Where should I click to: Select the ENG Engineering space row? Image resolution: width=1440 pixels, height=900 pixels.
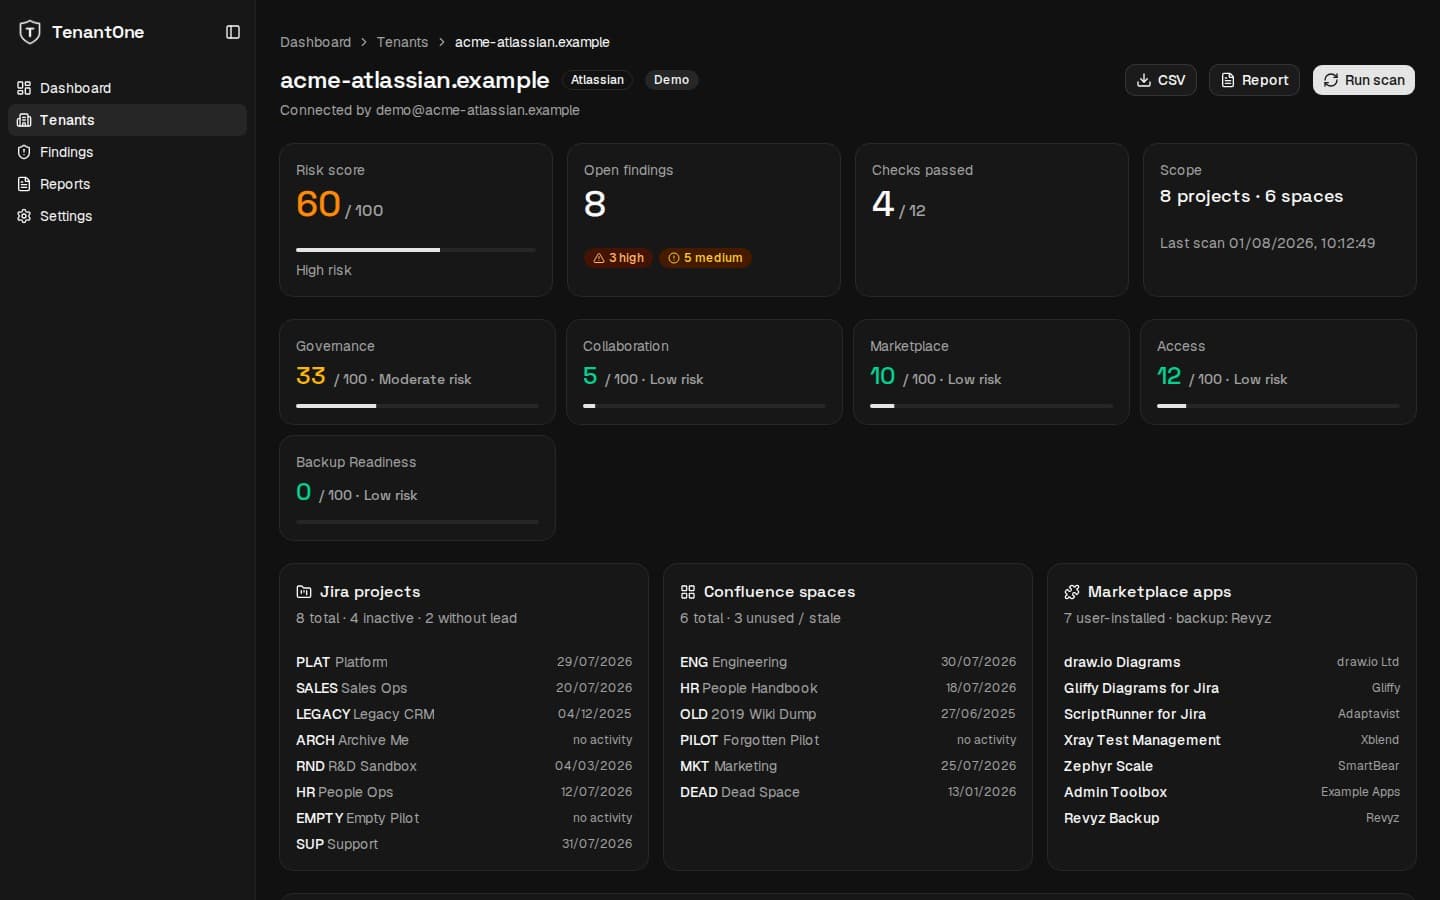[x=848, y=662]
